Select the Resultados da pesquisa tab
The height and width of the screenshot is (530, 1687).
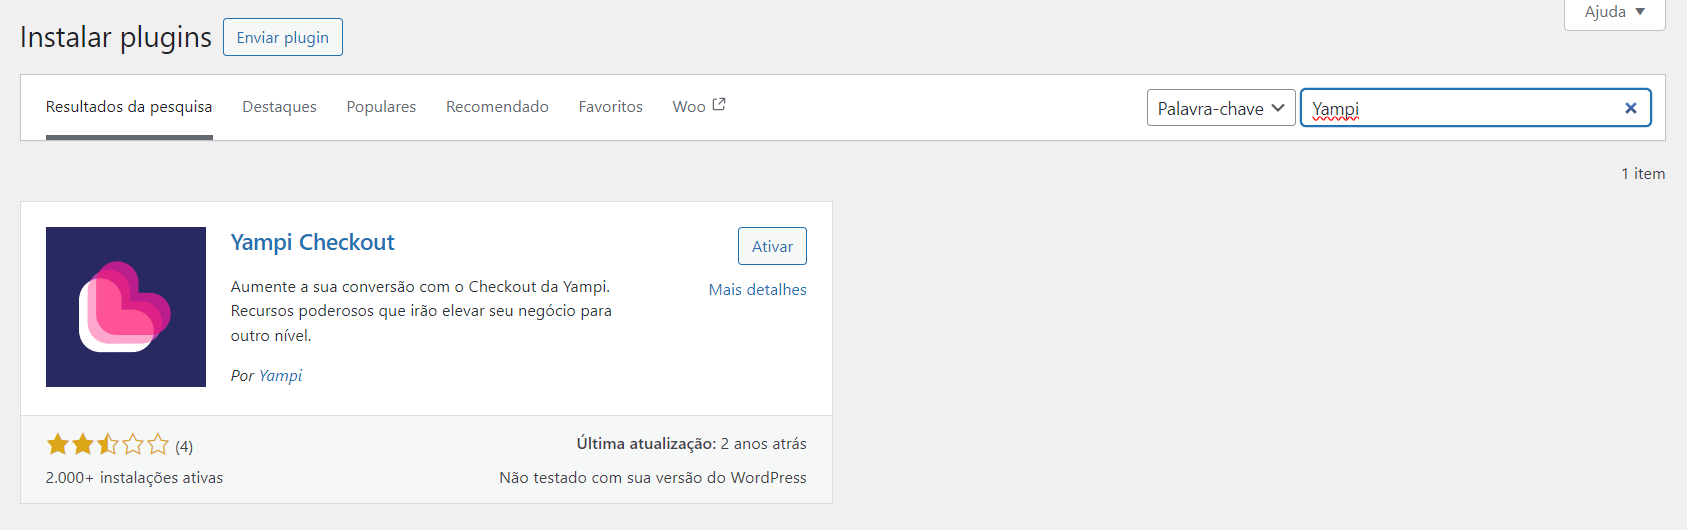(129, 107)
